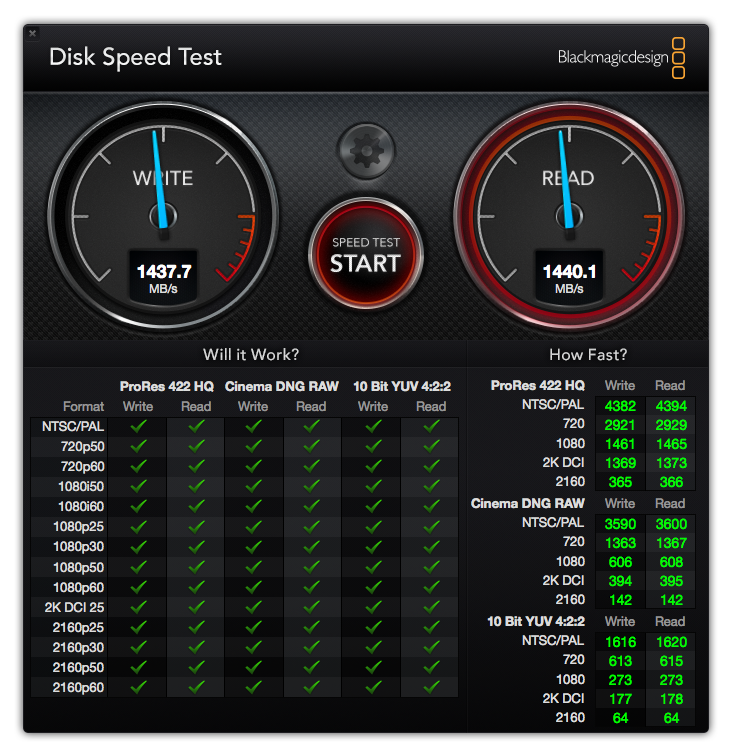Select the 1440.1 MB/s read readout
This screenshot has height=756, width=732.
(569, 278)
